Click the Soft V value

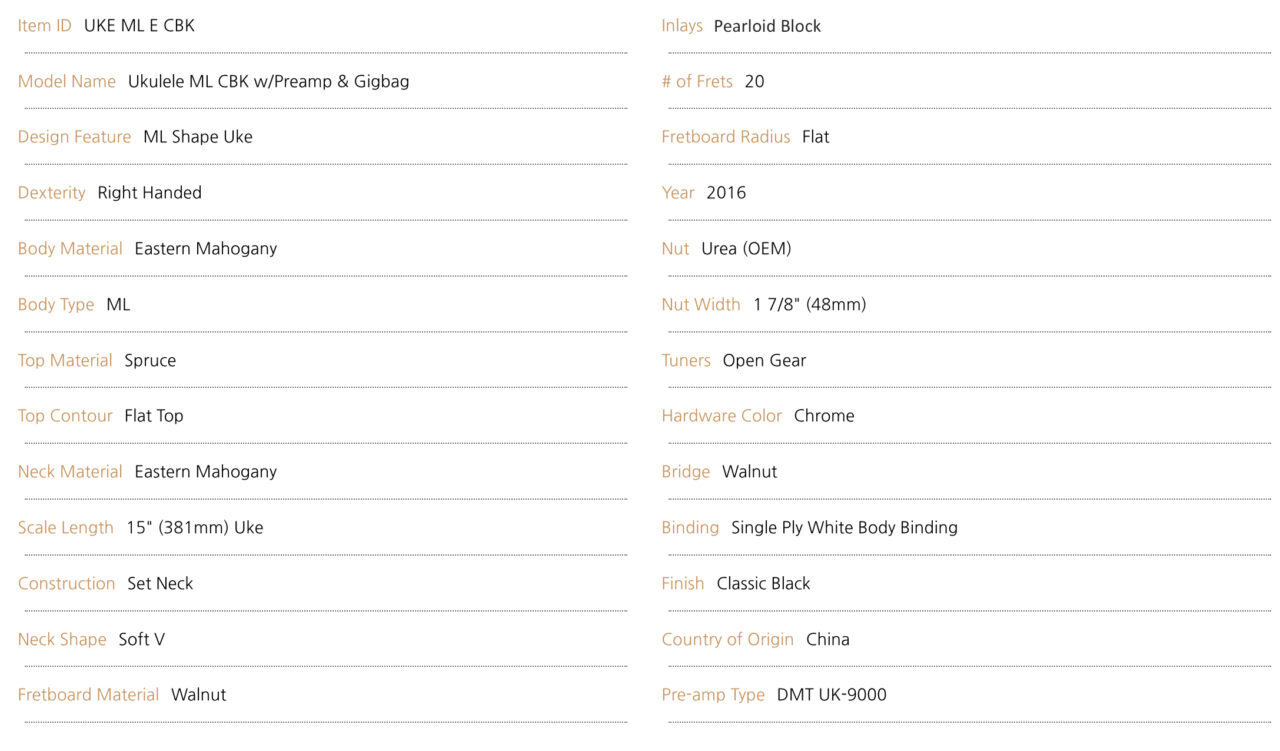(x=142, y=640)
